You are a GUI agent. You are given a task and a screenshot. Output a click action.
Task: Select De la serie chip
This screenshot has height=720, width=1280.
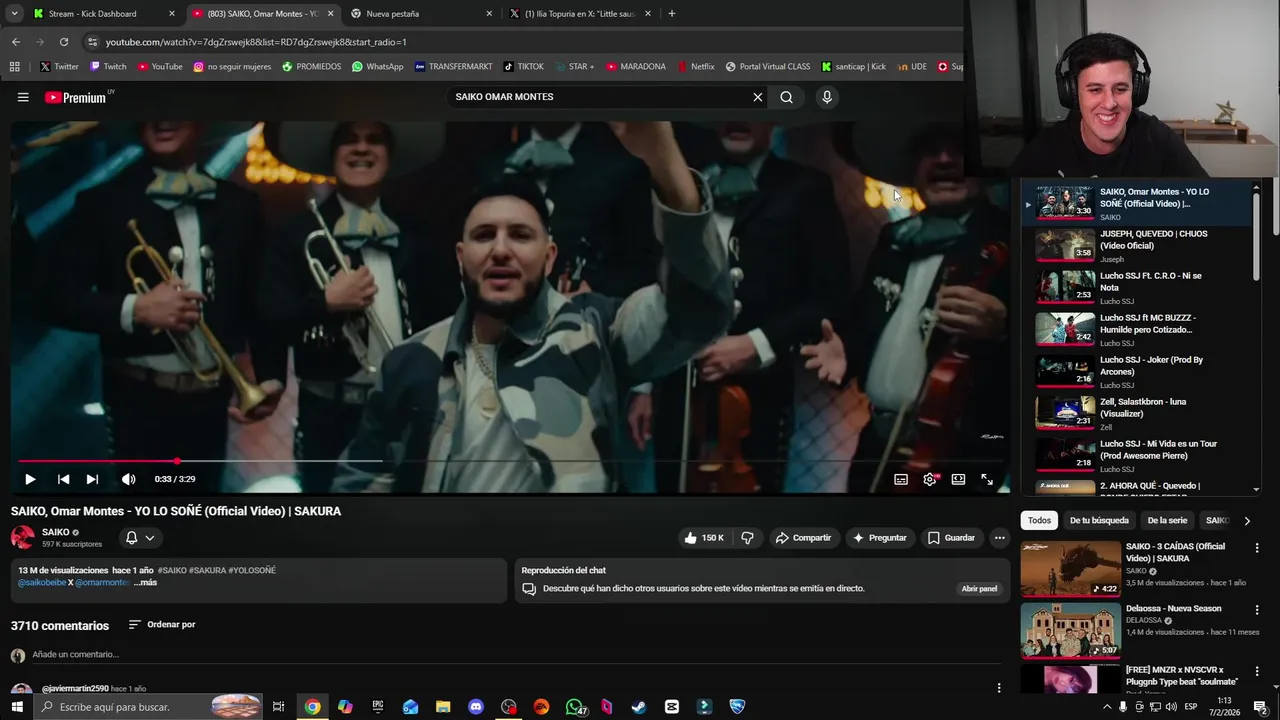[1167, 520]
